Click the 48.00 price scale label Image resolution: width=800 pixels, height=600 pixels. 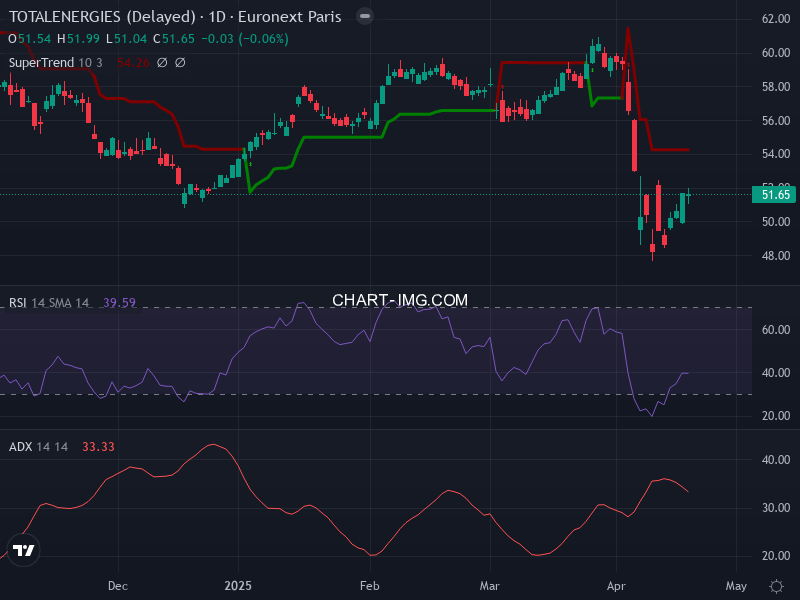pos(776,256)
